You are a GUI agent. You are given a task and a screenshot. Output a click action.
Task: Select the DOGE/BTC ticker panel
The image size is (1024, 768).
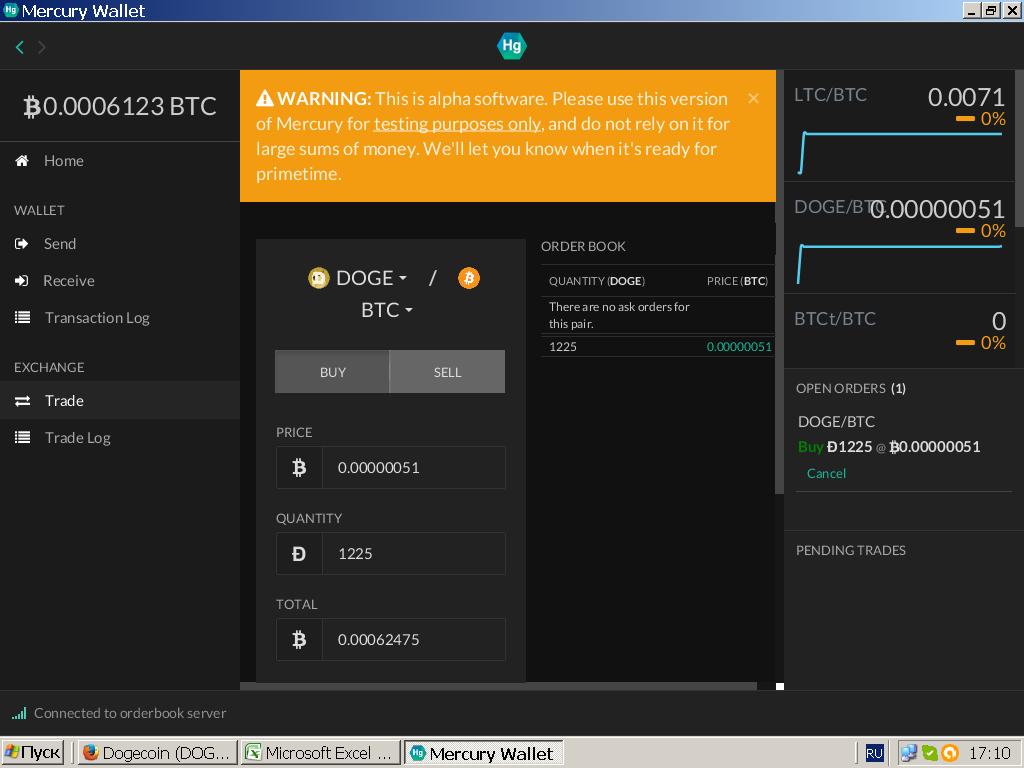899,238
